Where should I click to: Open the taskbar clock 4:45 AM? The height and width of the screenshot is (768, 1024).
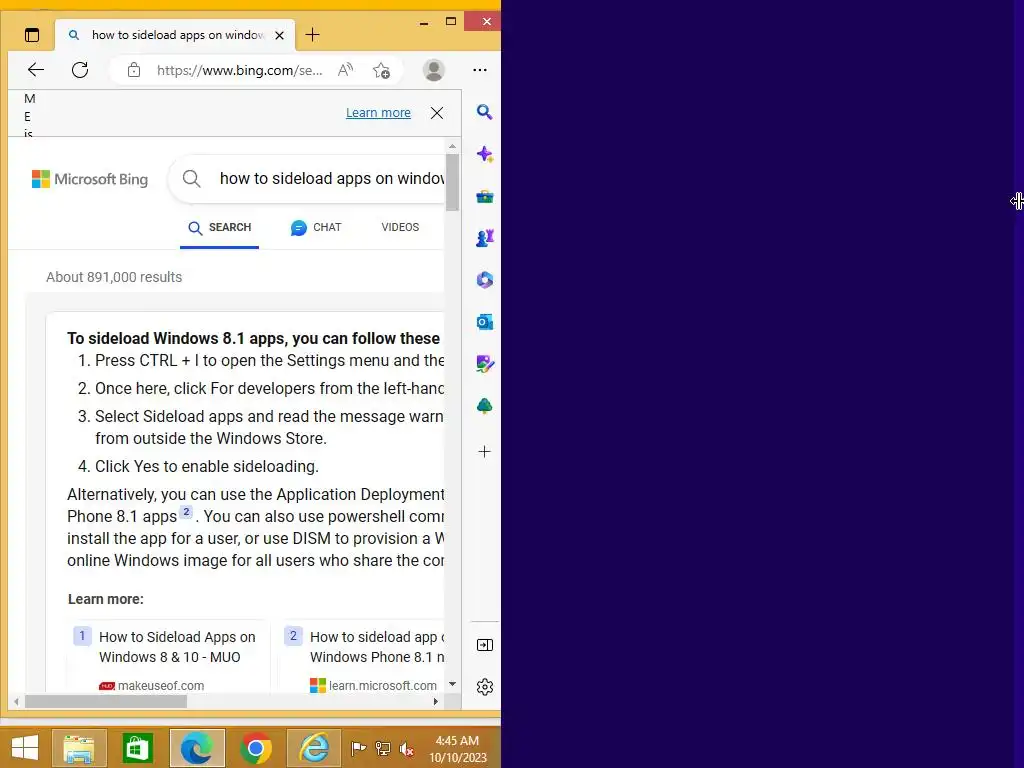tap(457, 749)
